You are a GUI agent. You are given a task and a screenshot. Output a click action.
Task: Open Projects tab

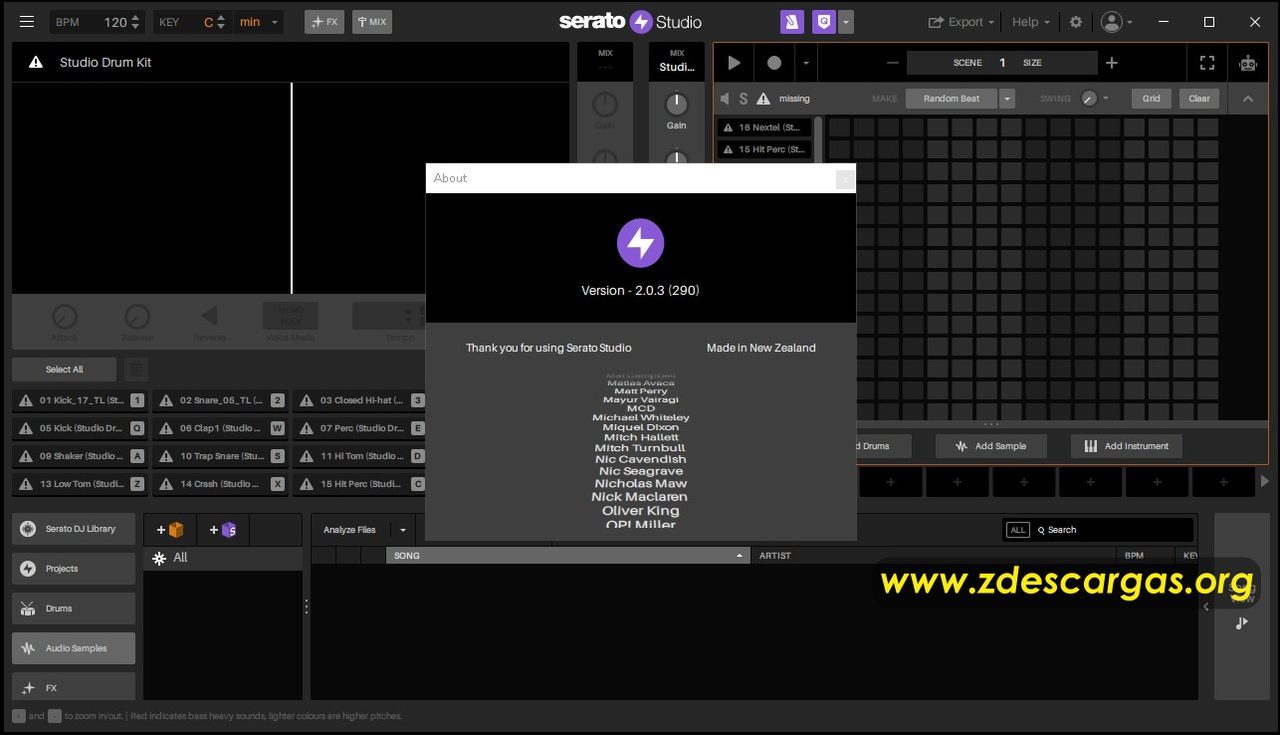(73, 569)
